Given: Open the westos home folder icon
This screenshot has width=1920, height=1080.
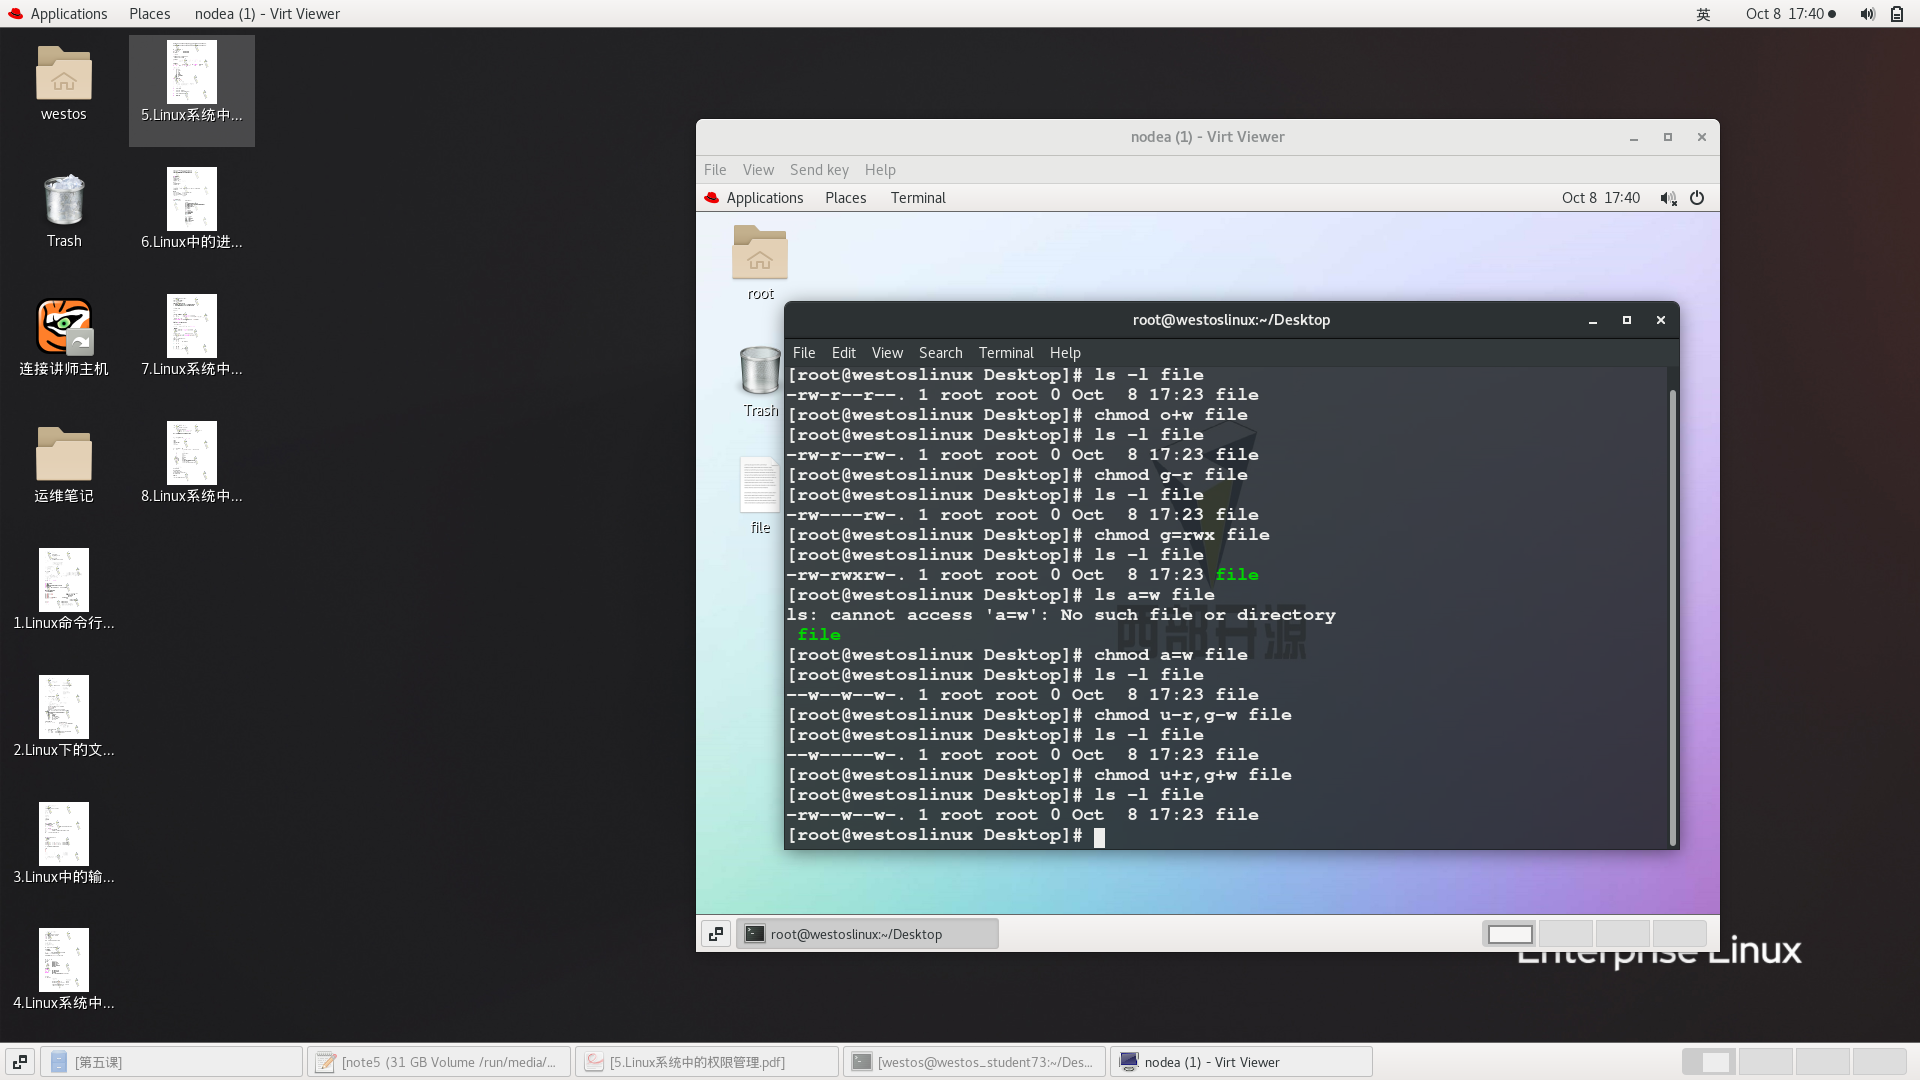Looking at the screenshot, I should point(64,74).
